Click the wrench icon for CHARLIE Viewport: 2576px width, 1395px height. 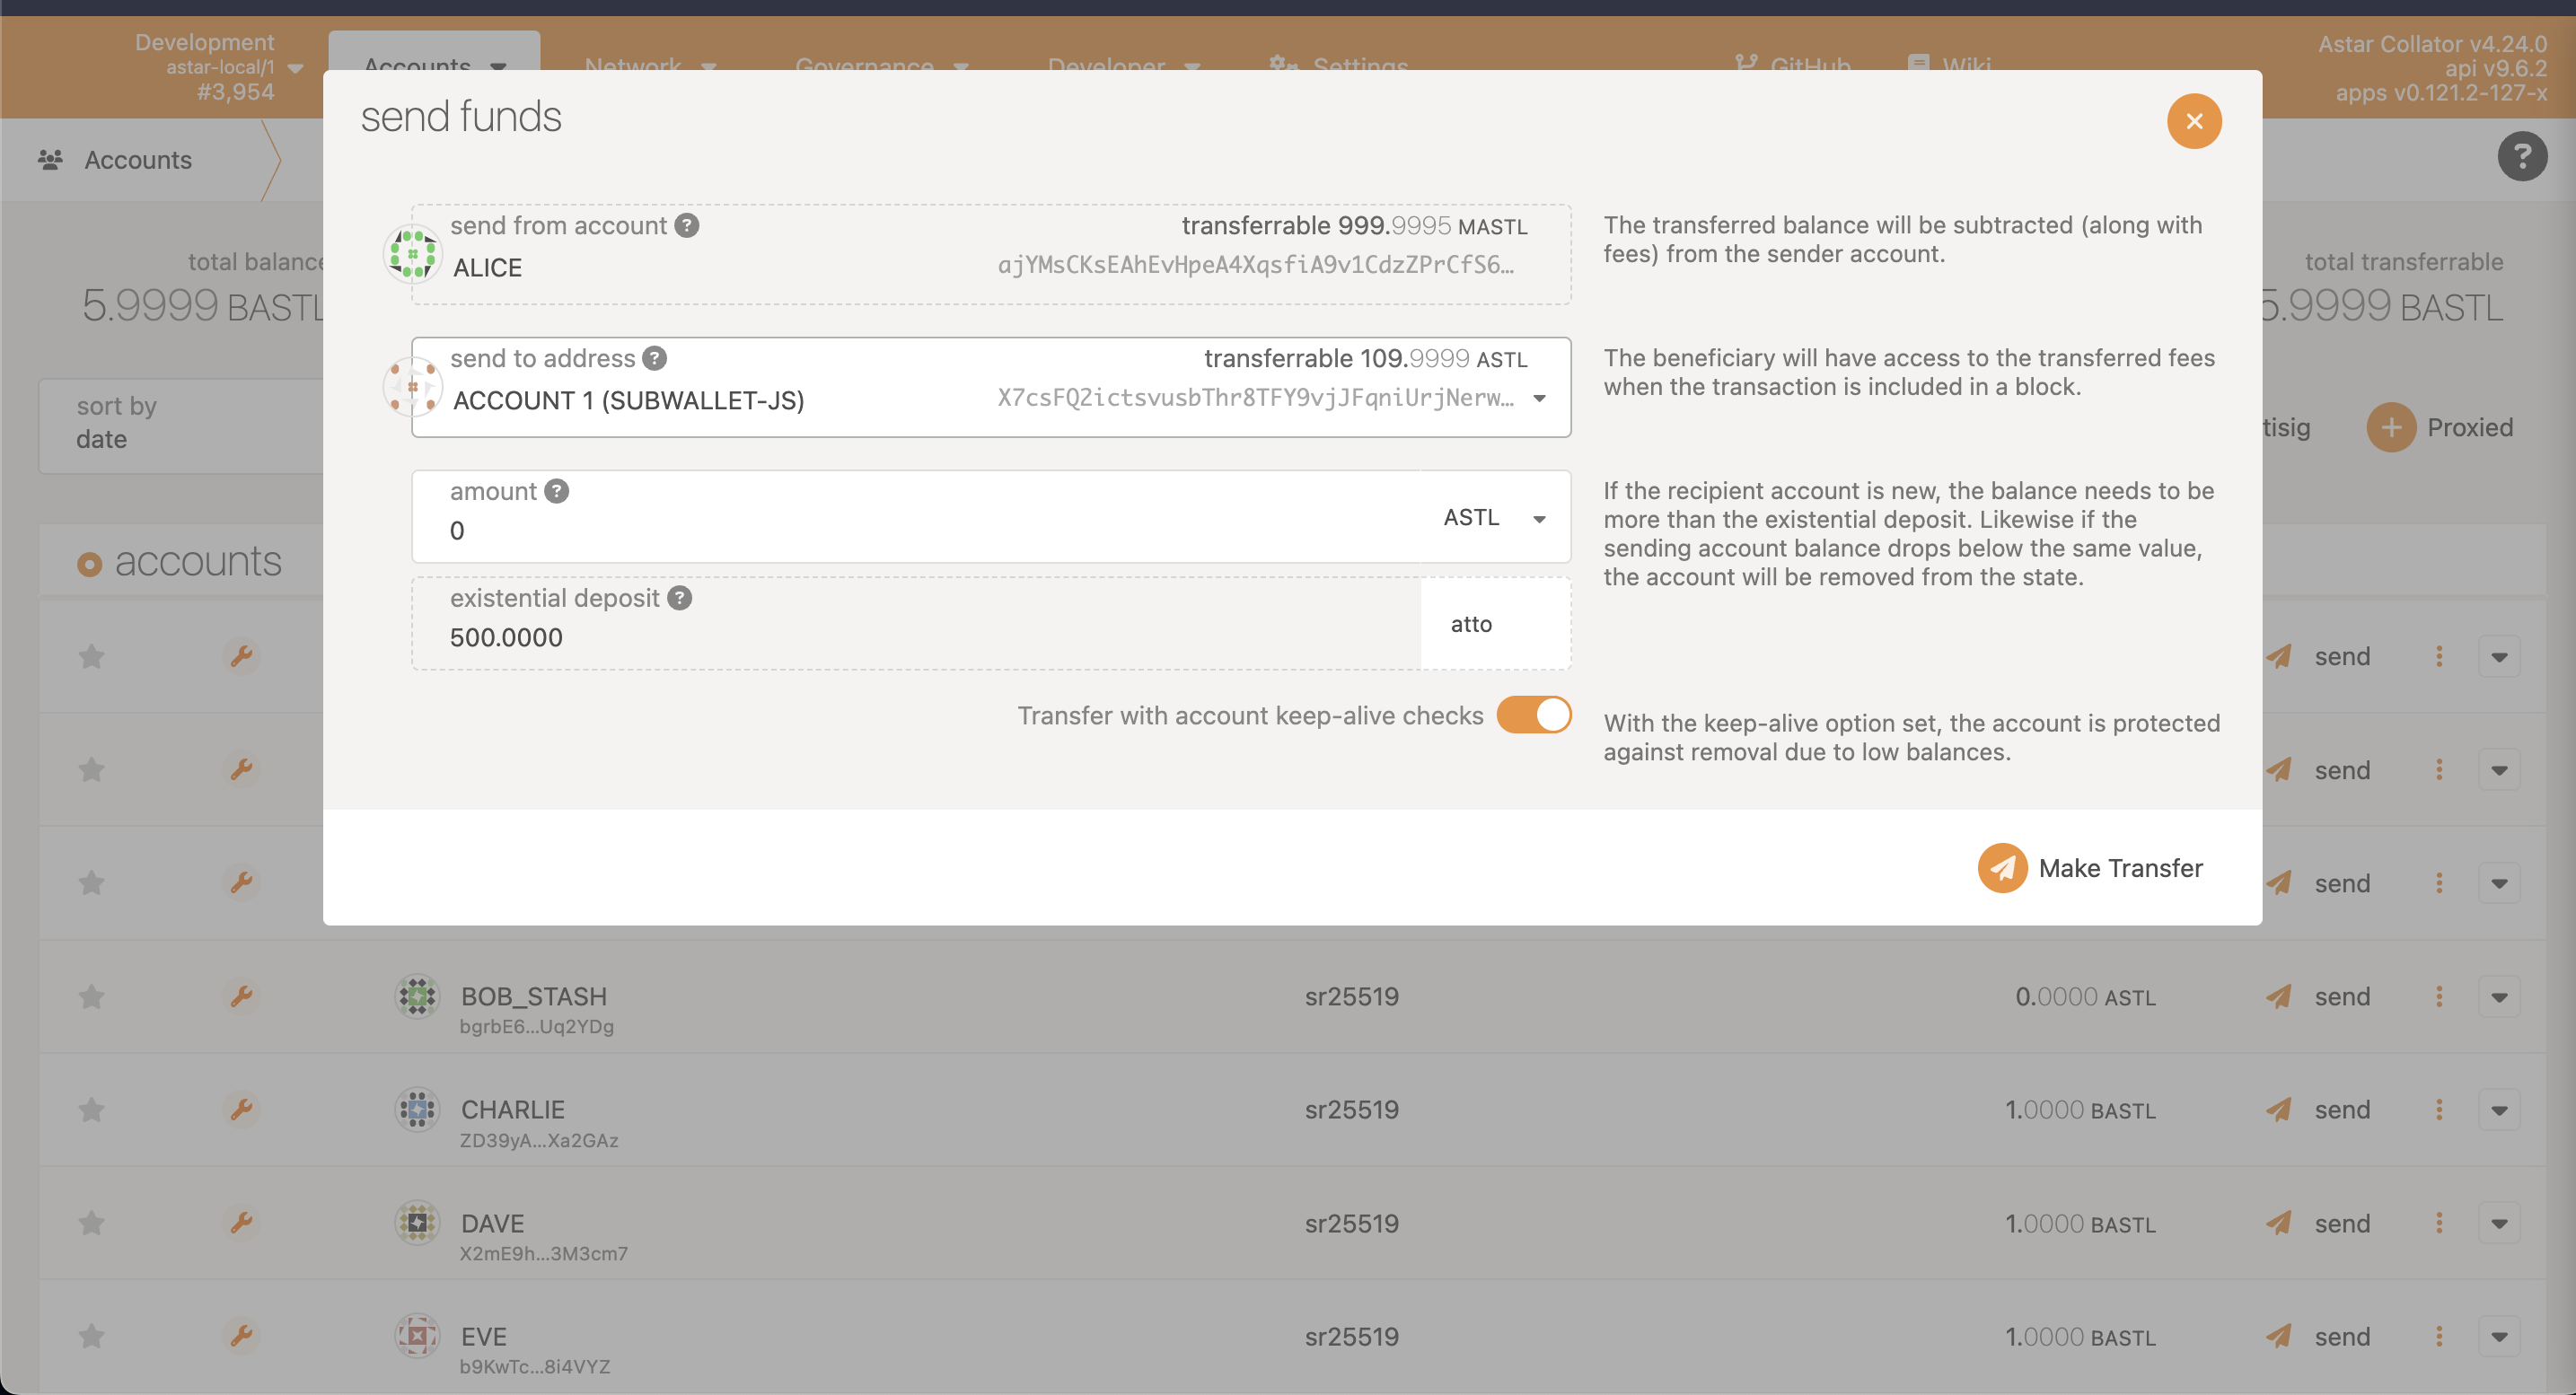[241, 1109]
